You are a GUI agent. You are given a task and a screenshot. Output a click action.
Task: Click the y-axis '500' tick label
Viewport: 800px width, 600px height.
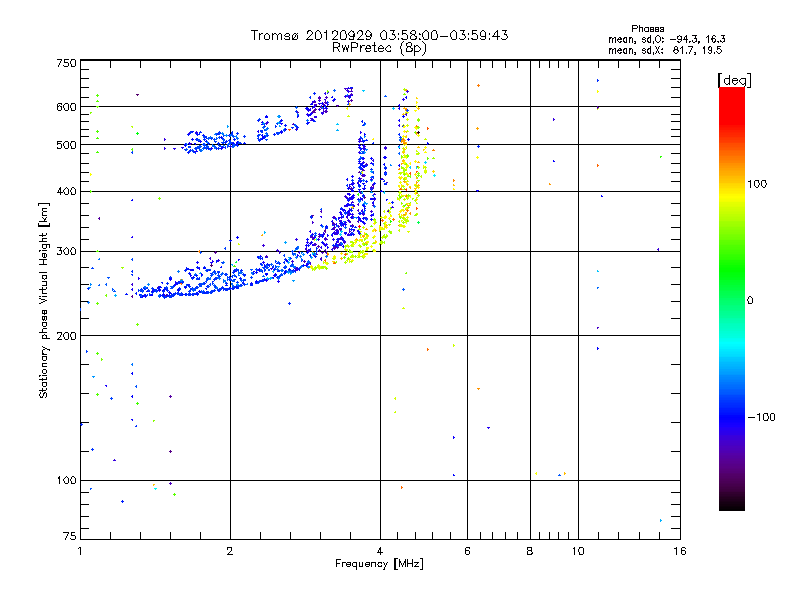click(66, 145)
